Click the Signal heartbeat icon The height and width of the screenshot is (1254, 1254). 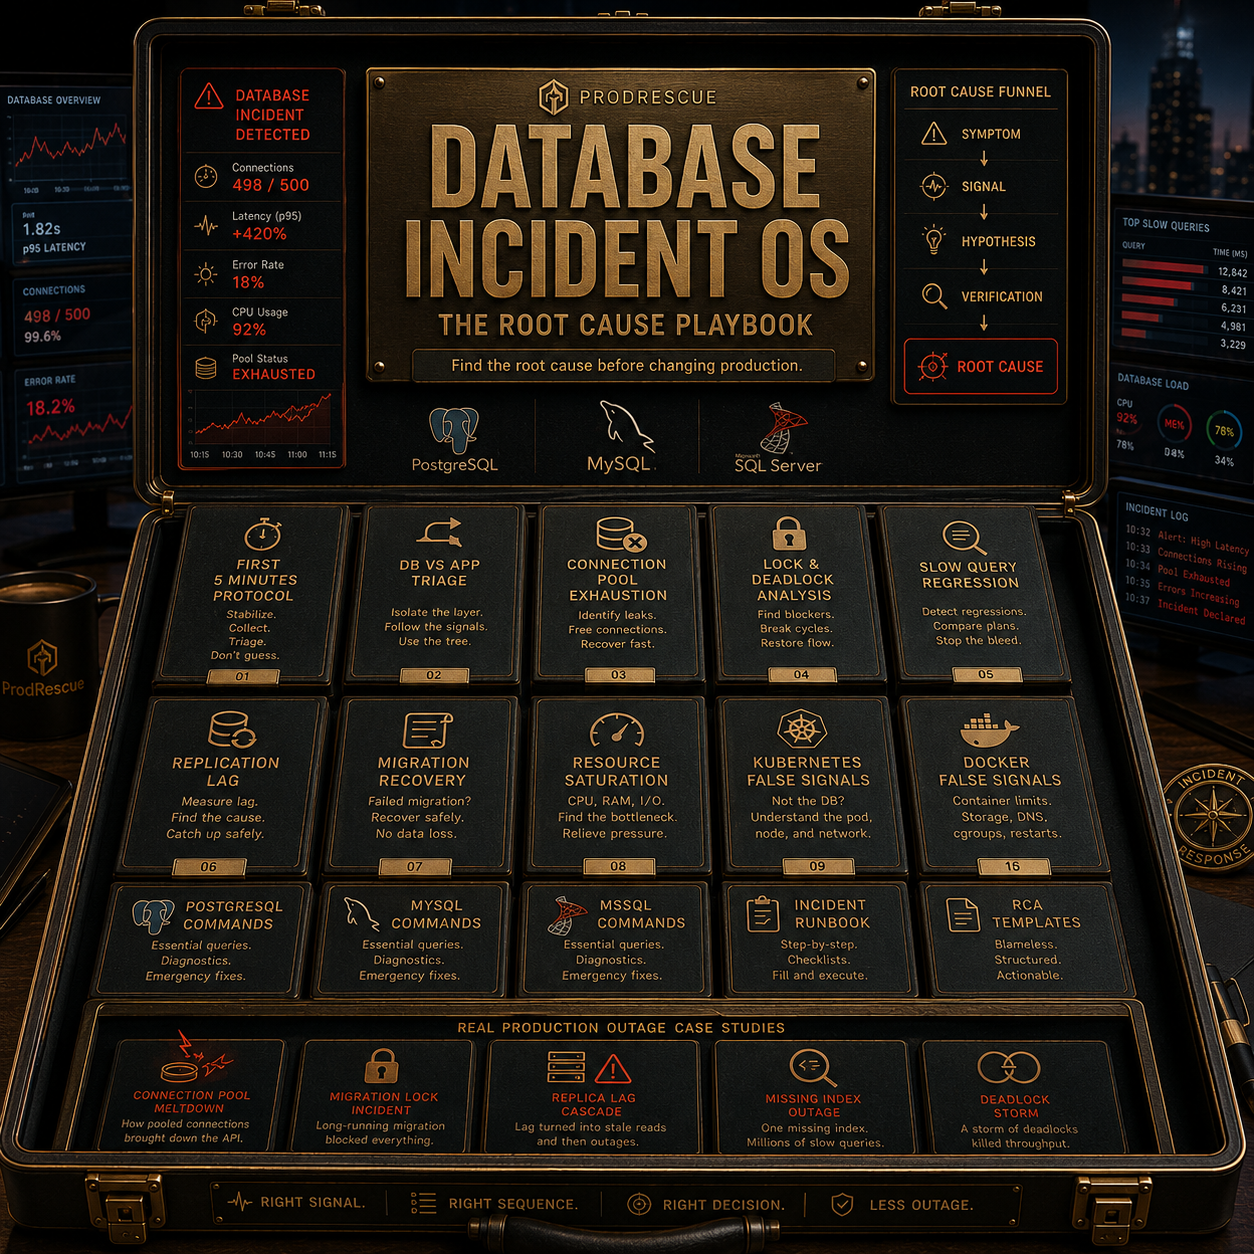(933, 186)
